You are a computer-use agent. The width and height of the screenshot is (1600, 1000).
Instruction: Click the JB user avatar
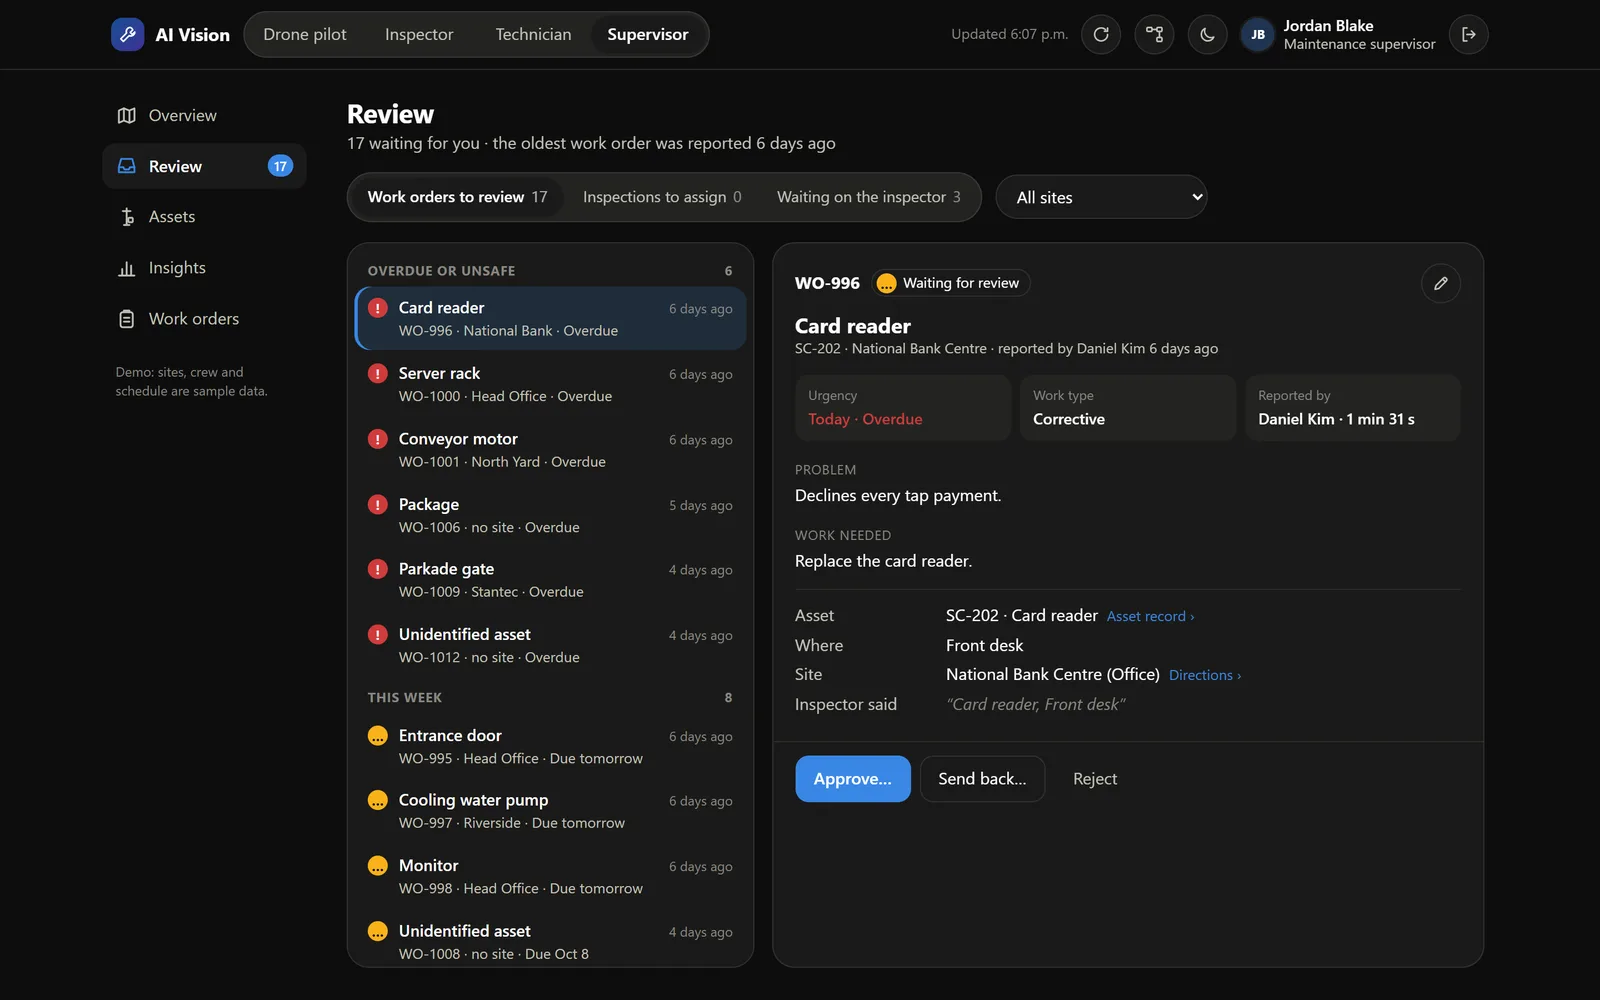1257,34
